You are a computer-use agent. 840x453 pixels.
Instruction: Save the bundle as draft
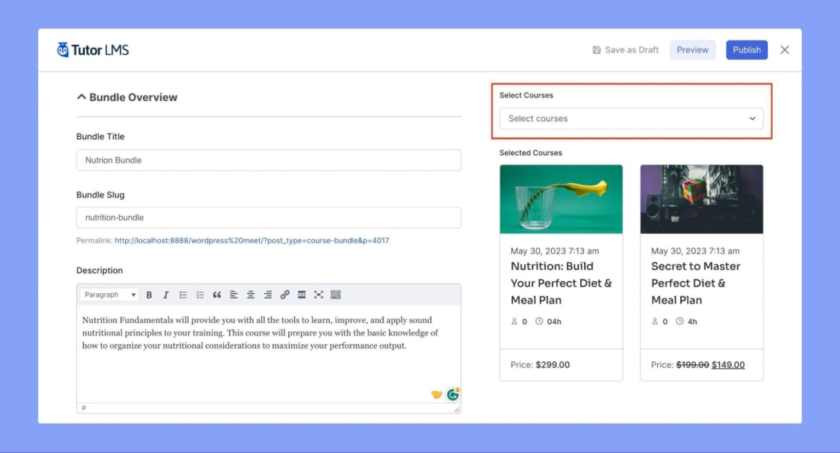click(625, 50)
